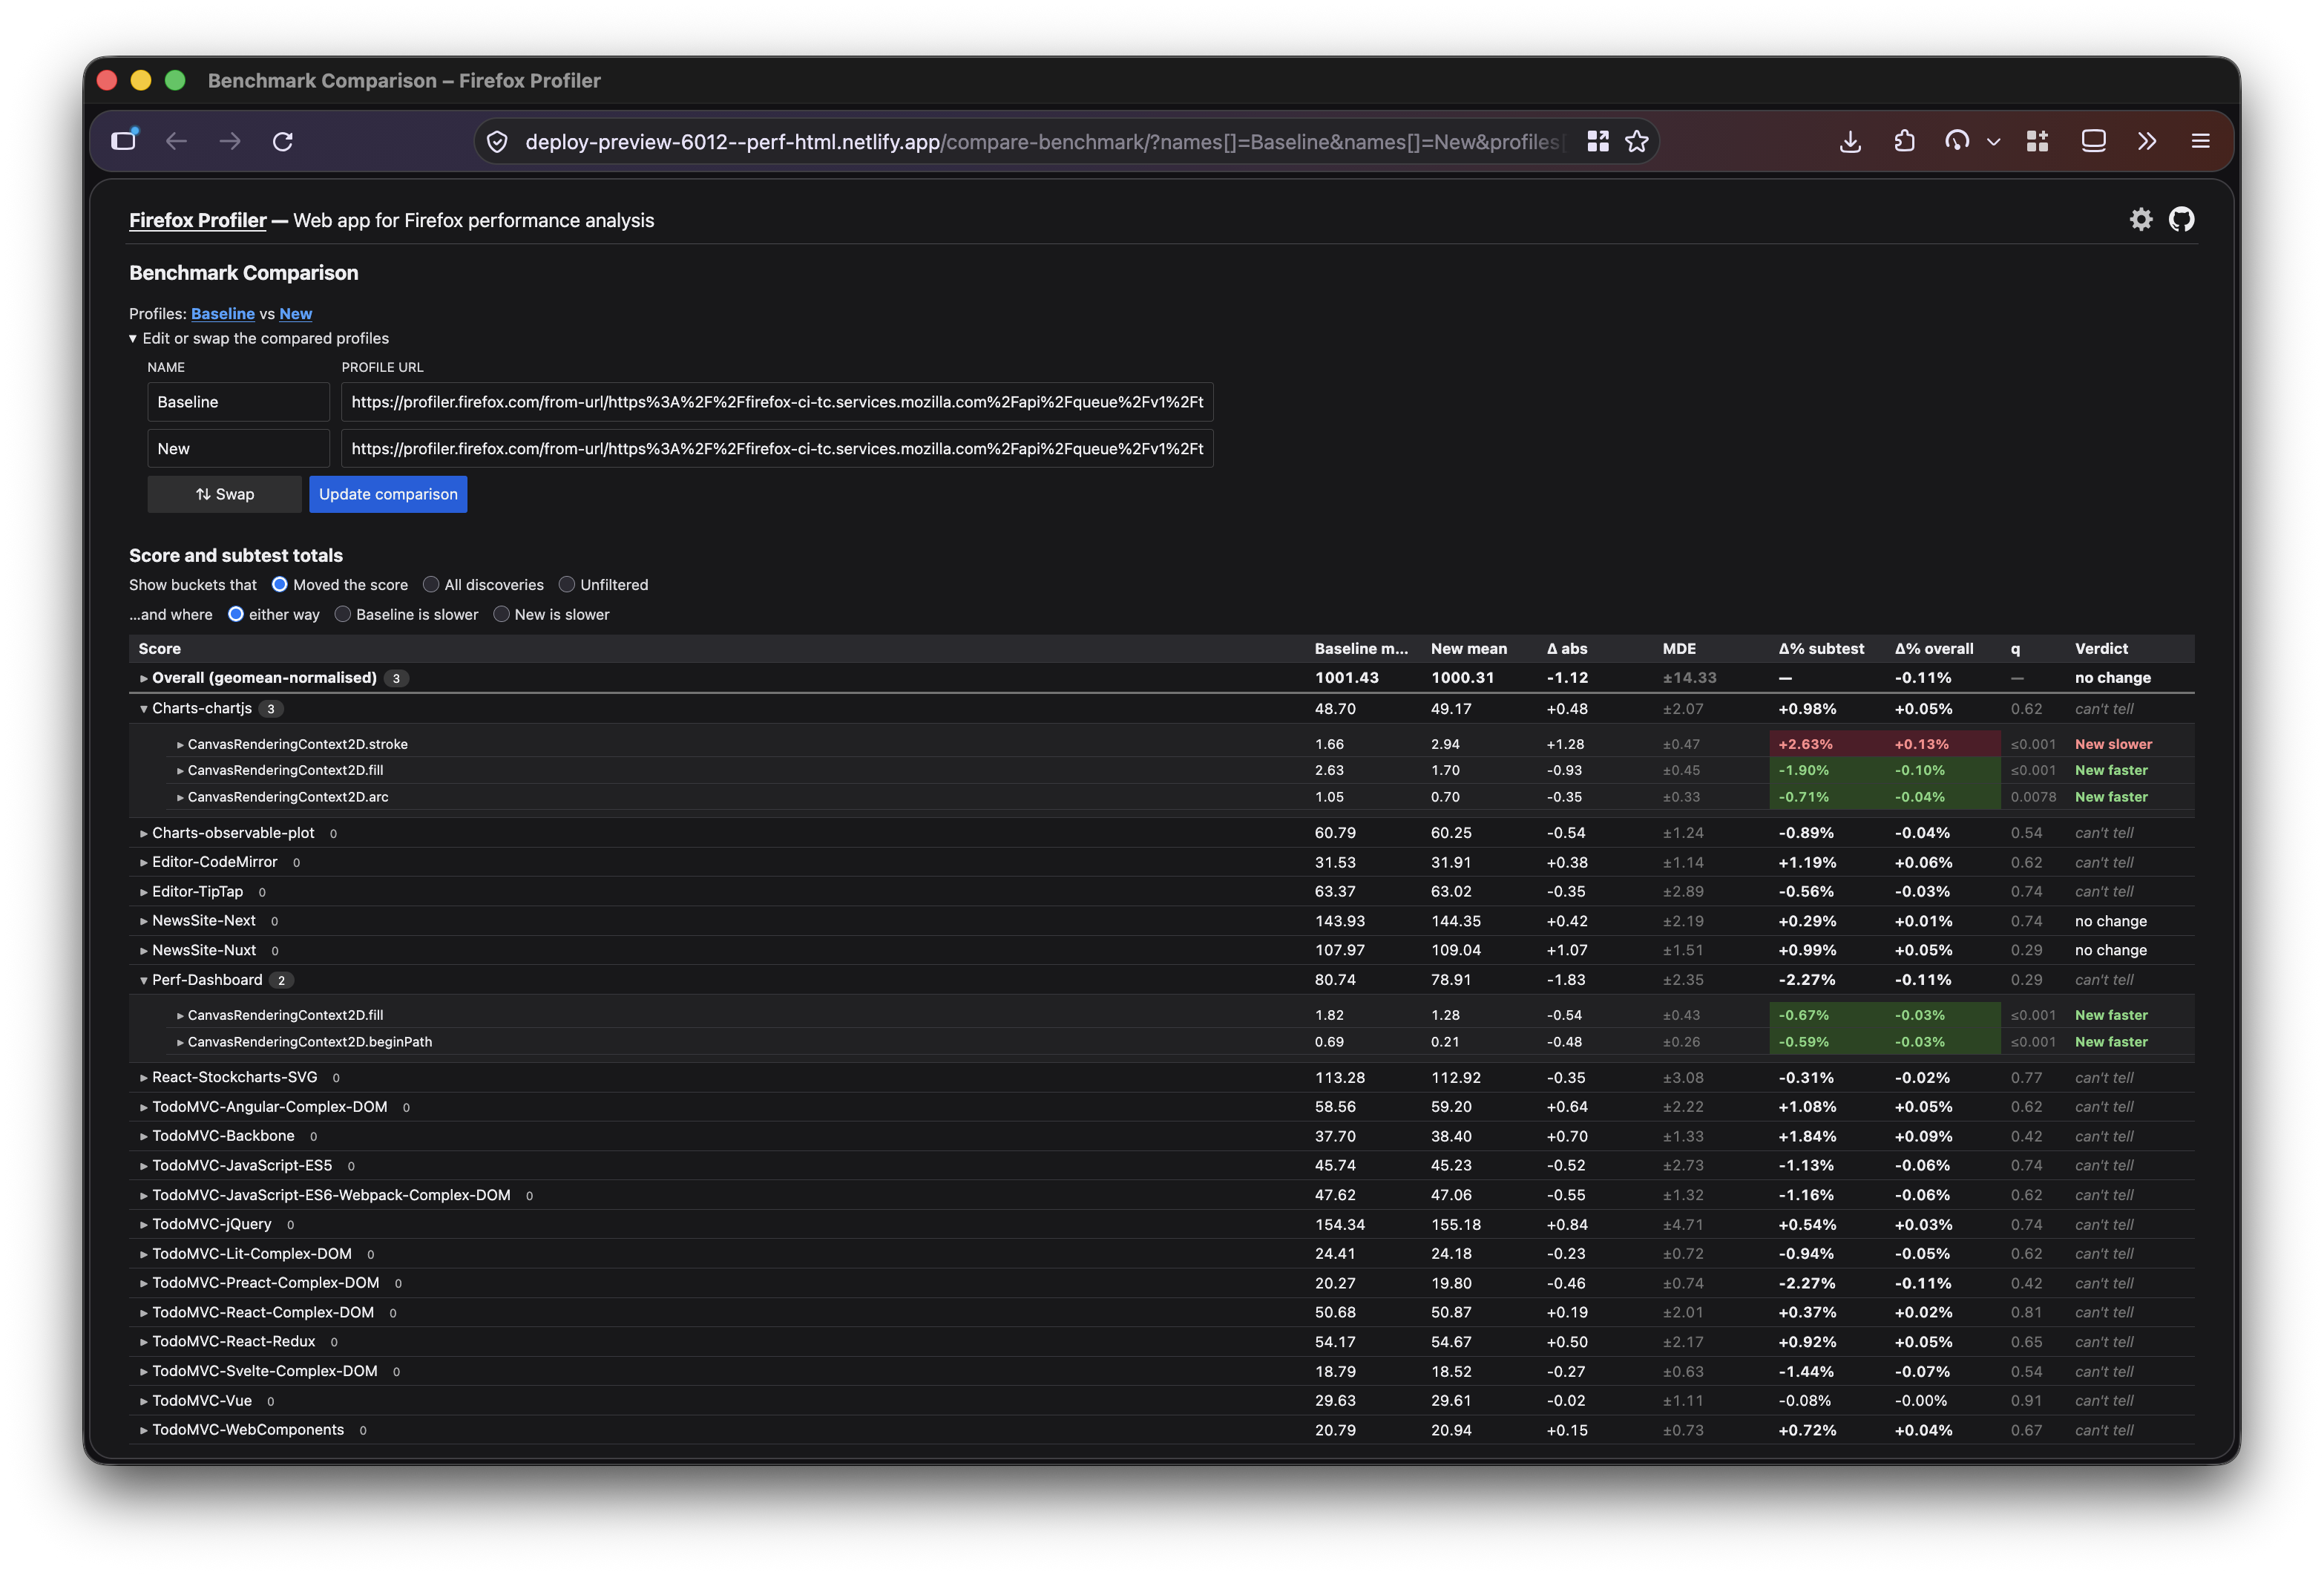Click the Firefox Profiler headphones toolbar icon

(x=1957, y=141)
